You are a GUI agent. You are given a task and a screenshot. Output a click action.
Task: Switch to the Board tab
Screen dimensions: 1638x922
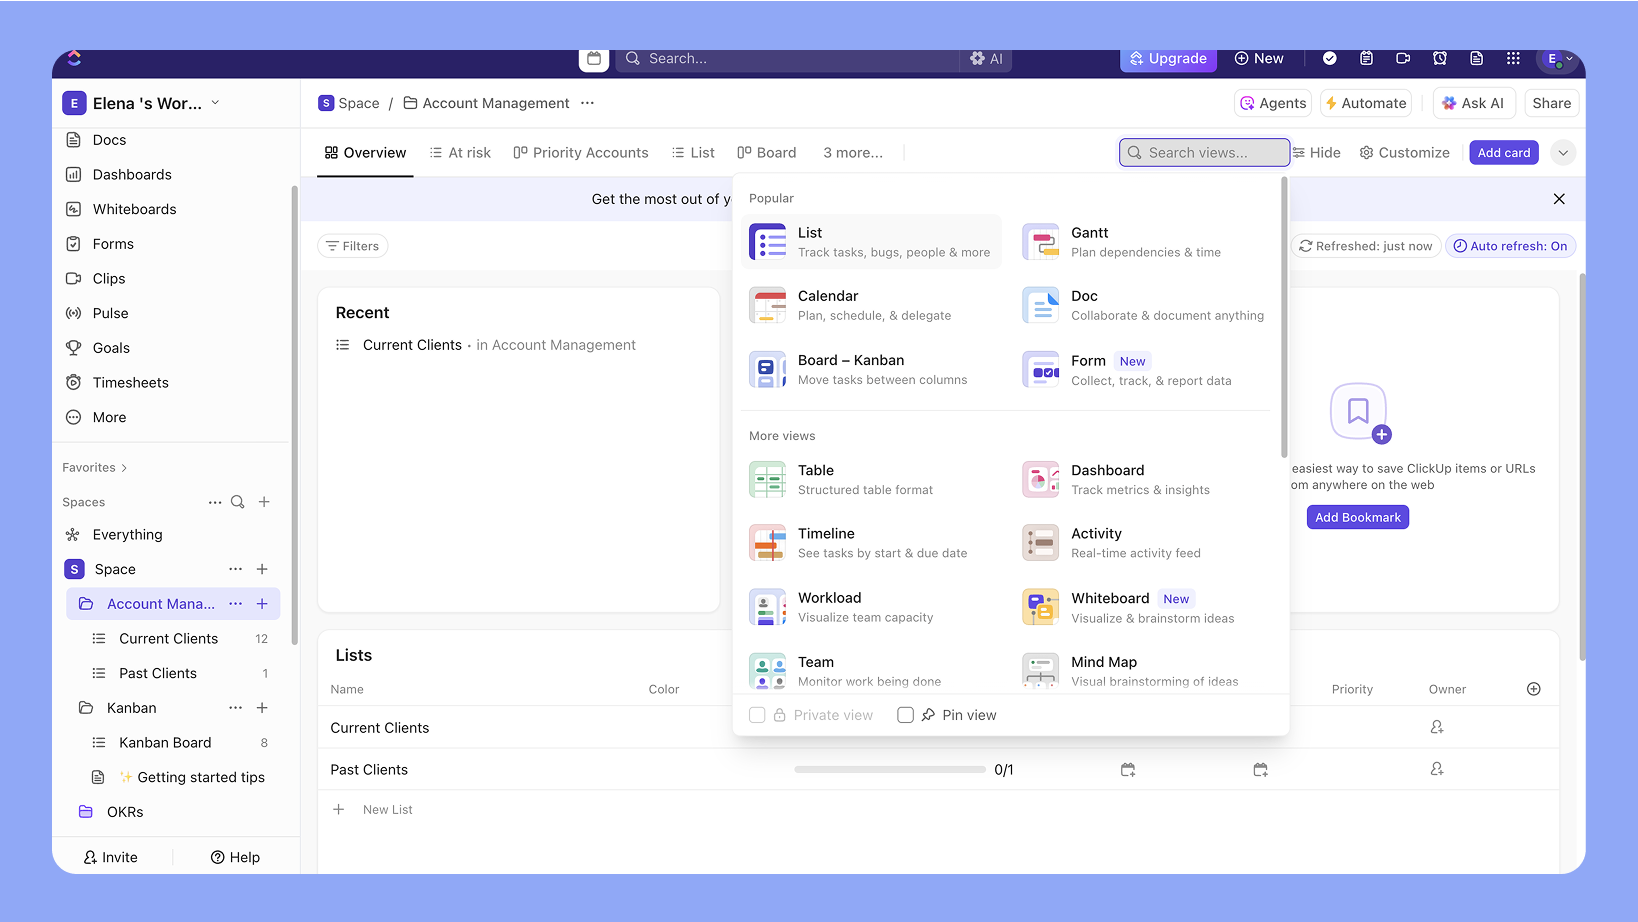tap(767, 153)
